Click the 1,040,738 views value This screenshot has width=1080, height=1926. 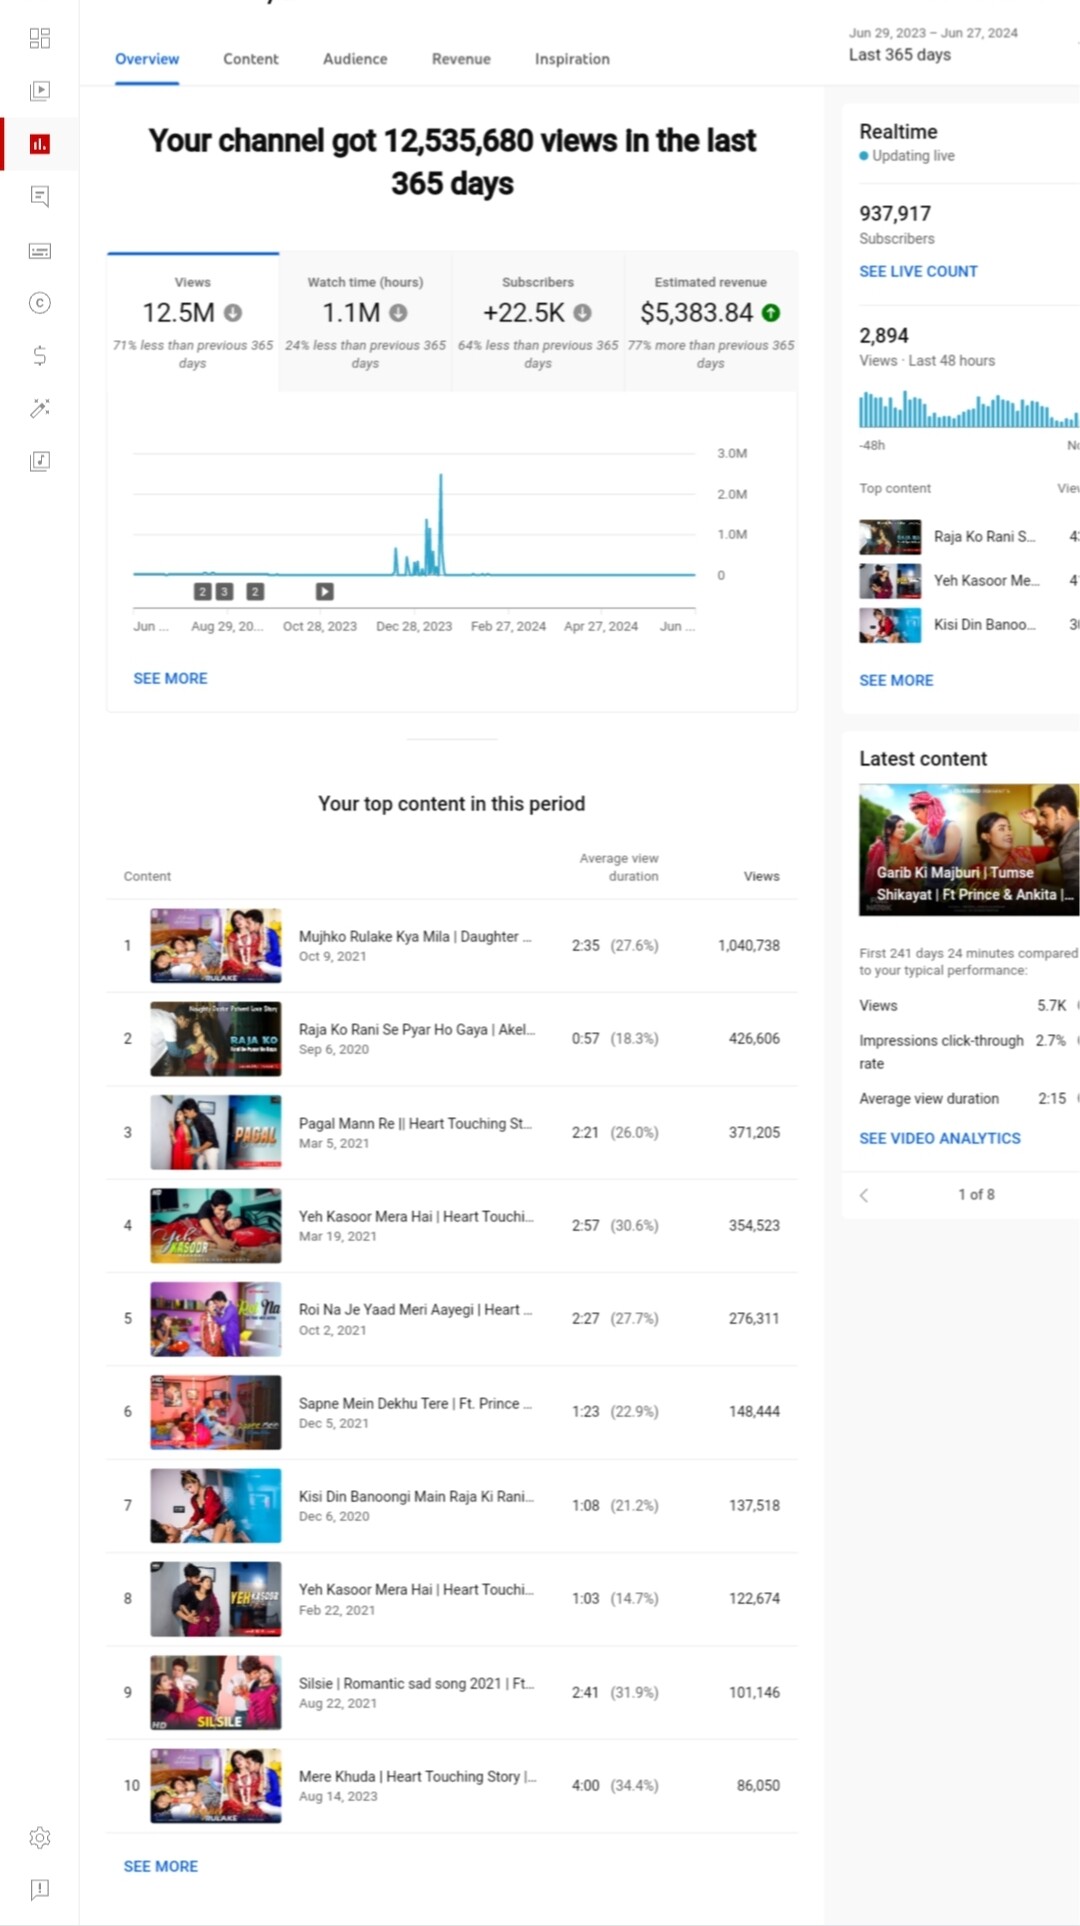pyautogui.click(x=749, y=946)
